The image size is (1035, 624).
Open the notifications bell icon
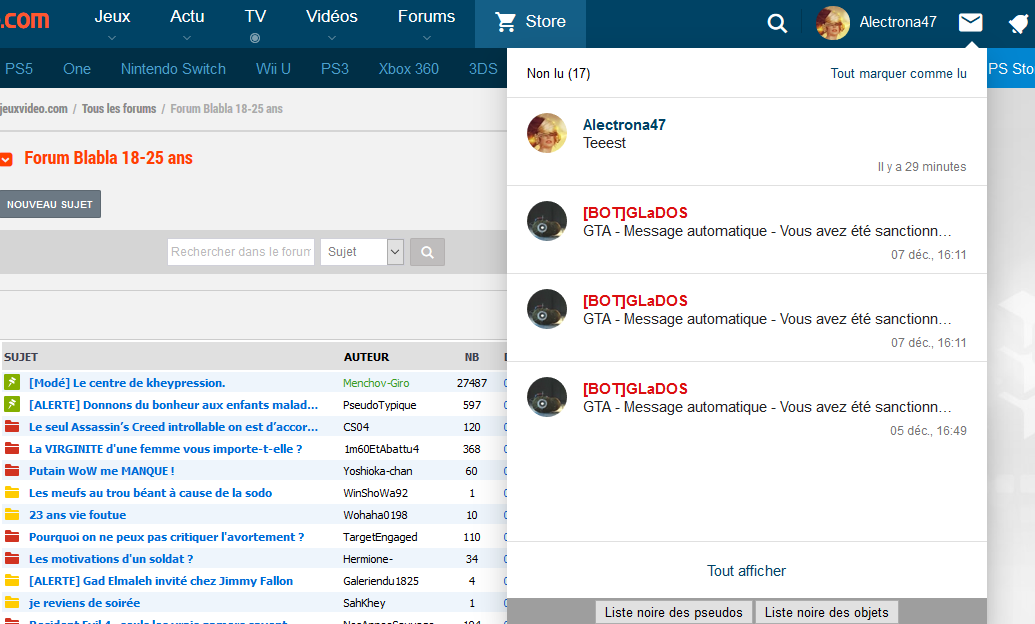pos(1018,24)
